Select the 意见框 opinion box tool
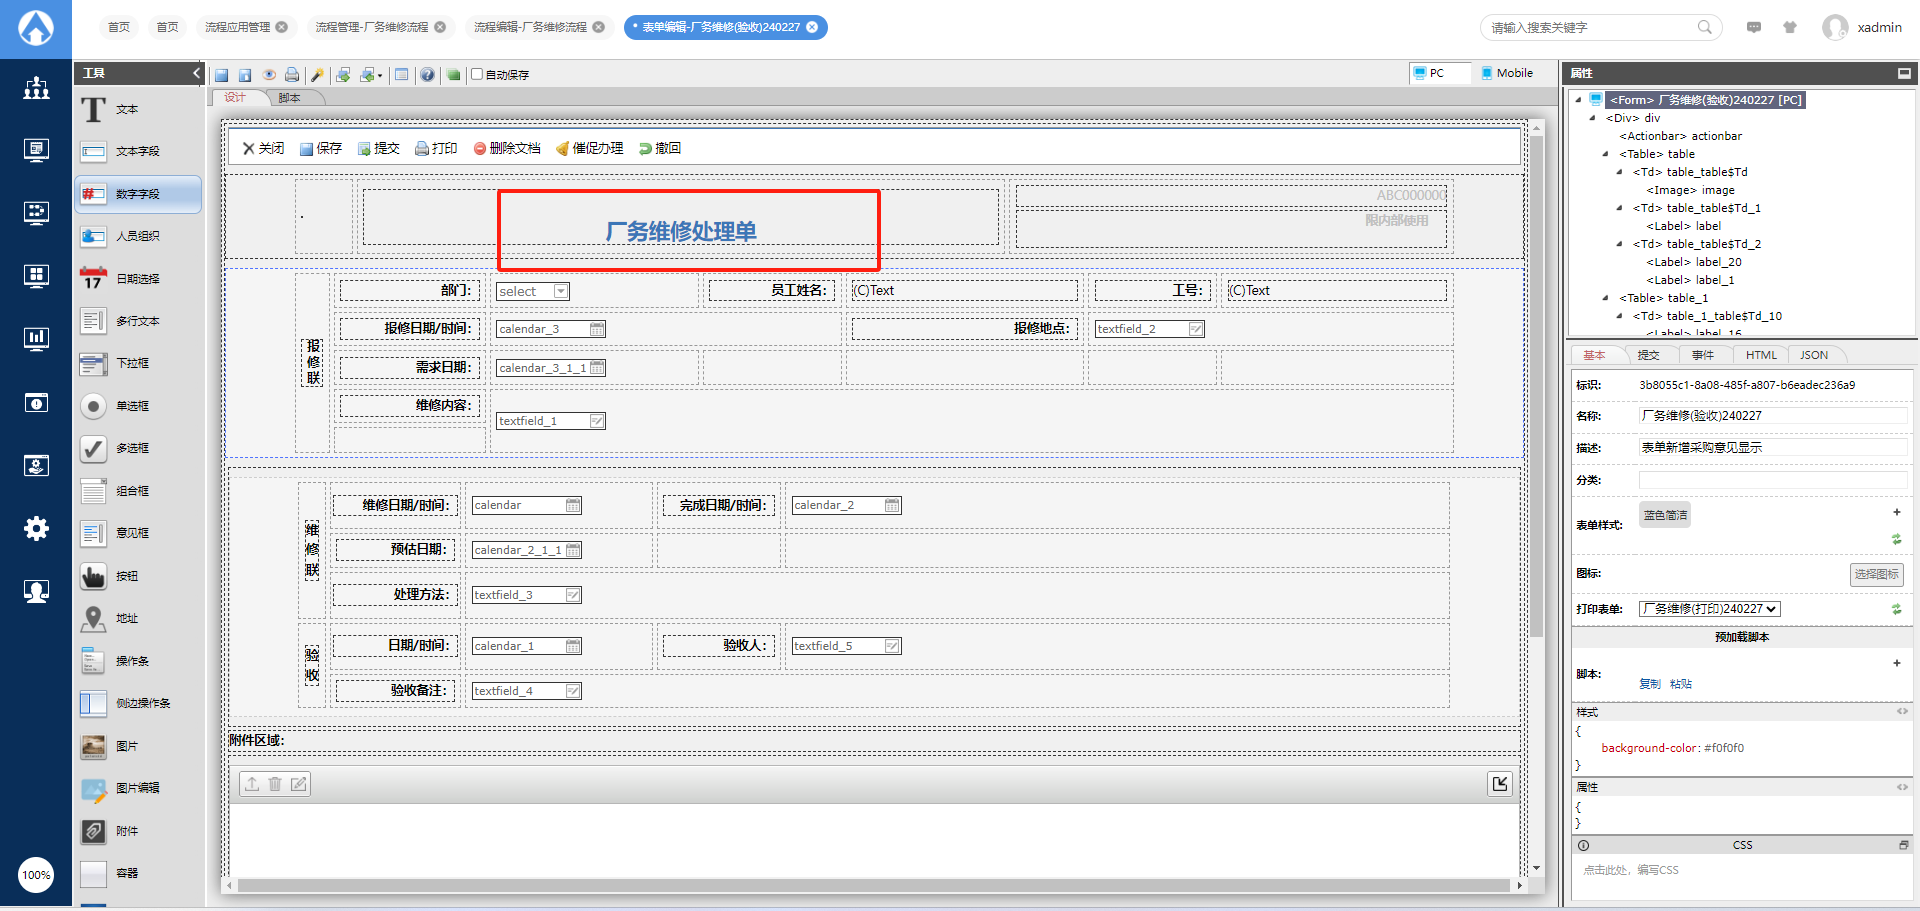Screen dimensions: 1920x911 tap(138, 533)
